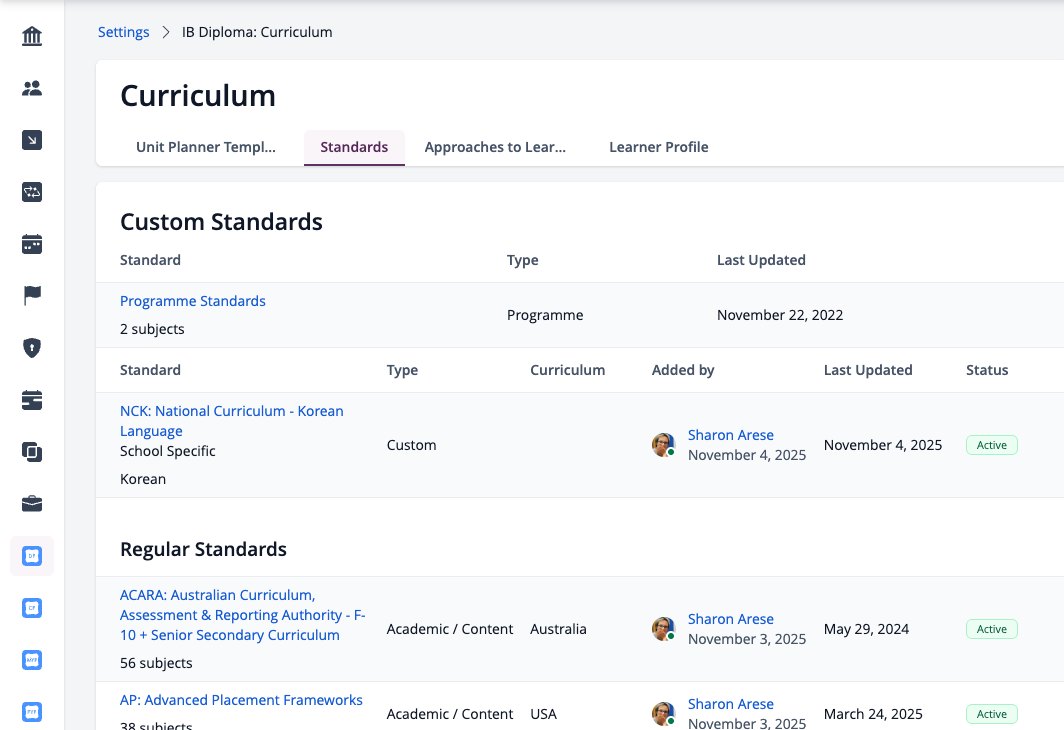This screenshot has width=1064, height=730.
Task: Open the Programme Standards link
Action: point(193,301)
